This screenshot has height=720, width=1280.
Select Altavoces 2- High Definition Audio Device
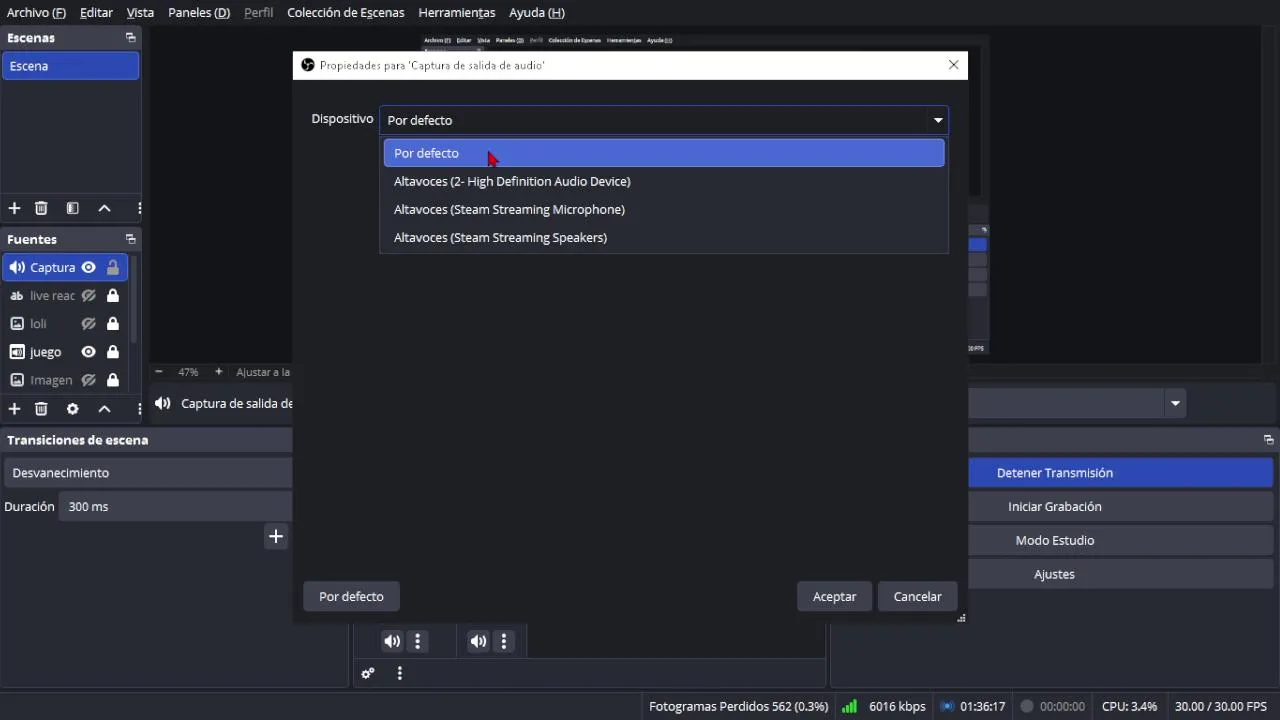coord(664,181)
